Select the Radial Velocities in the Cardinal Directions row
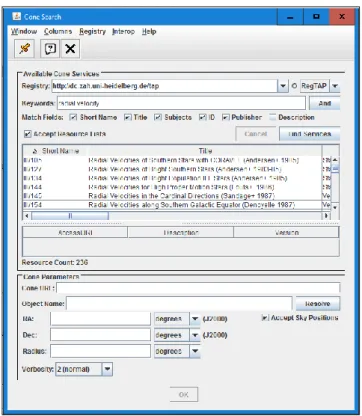 [x=172, y=196]
